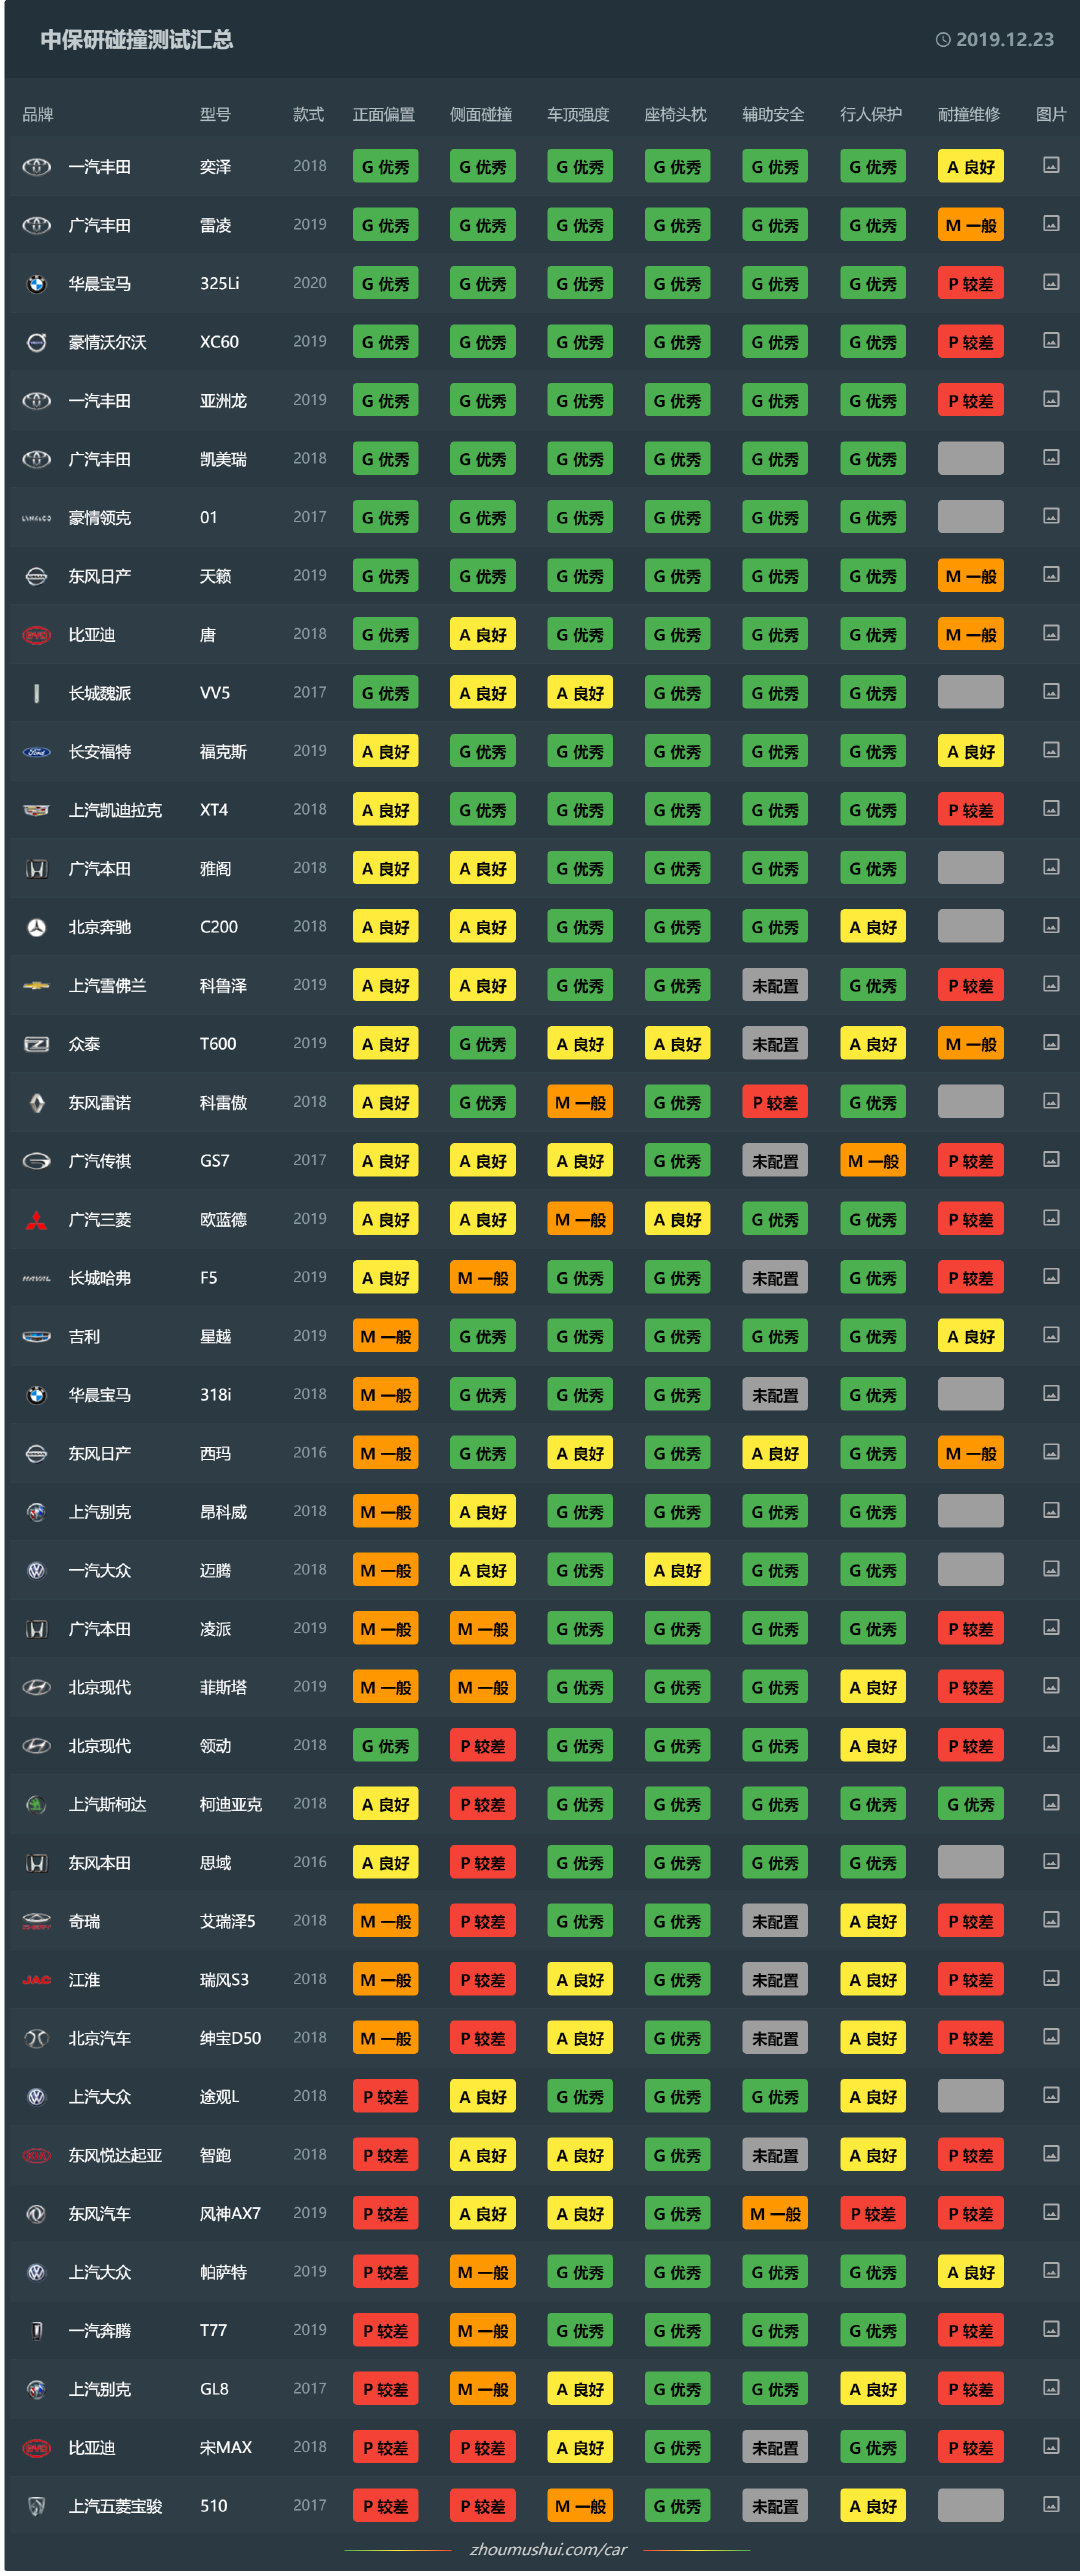
Task: Click red P 较差 badge for 科雷傲 辅助安全
Action: [x=775, y=1102]
